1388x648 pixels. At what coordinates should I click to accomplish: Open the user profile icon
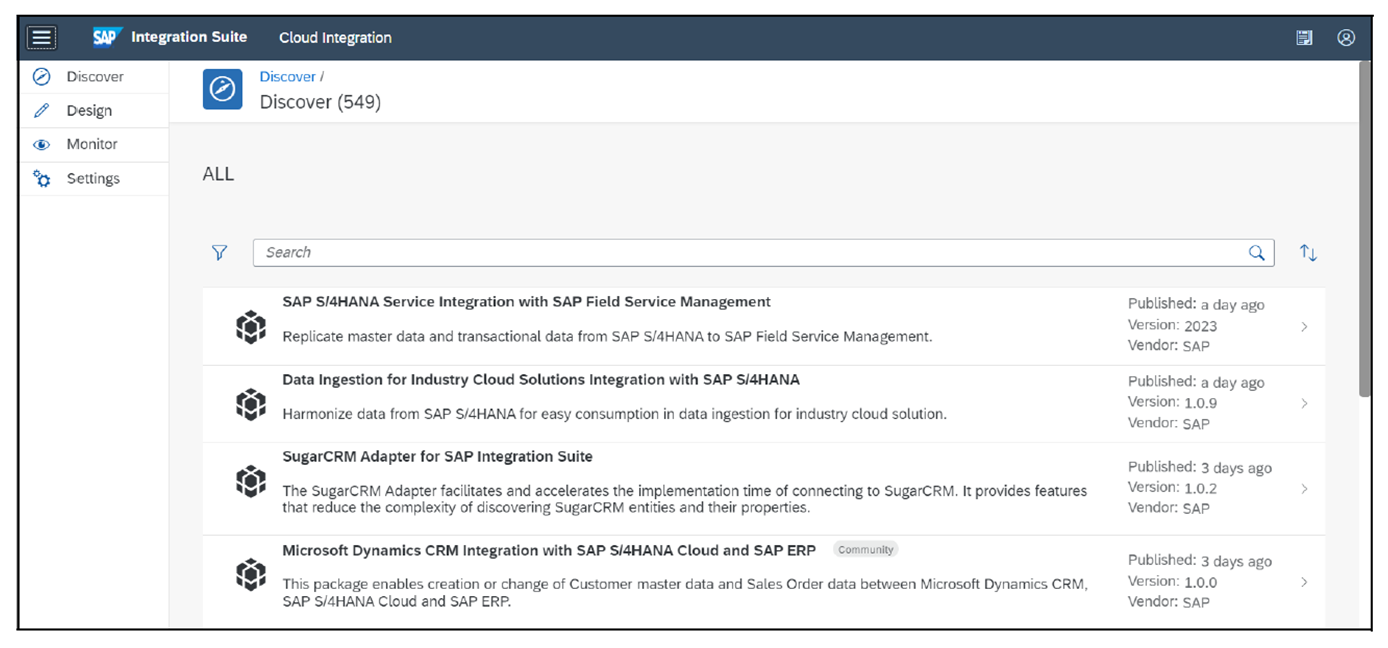pyautogui.click(x=1346, y=37)
